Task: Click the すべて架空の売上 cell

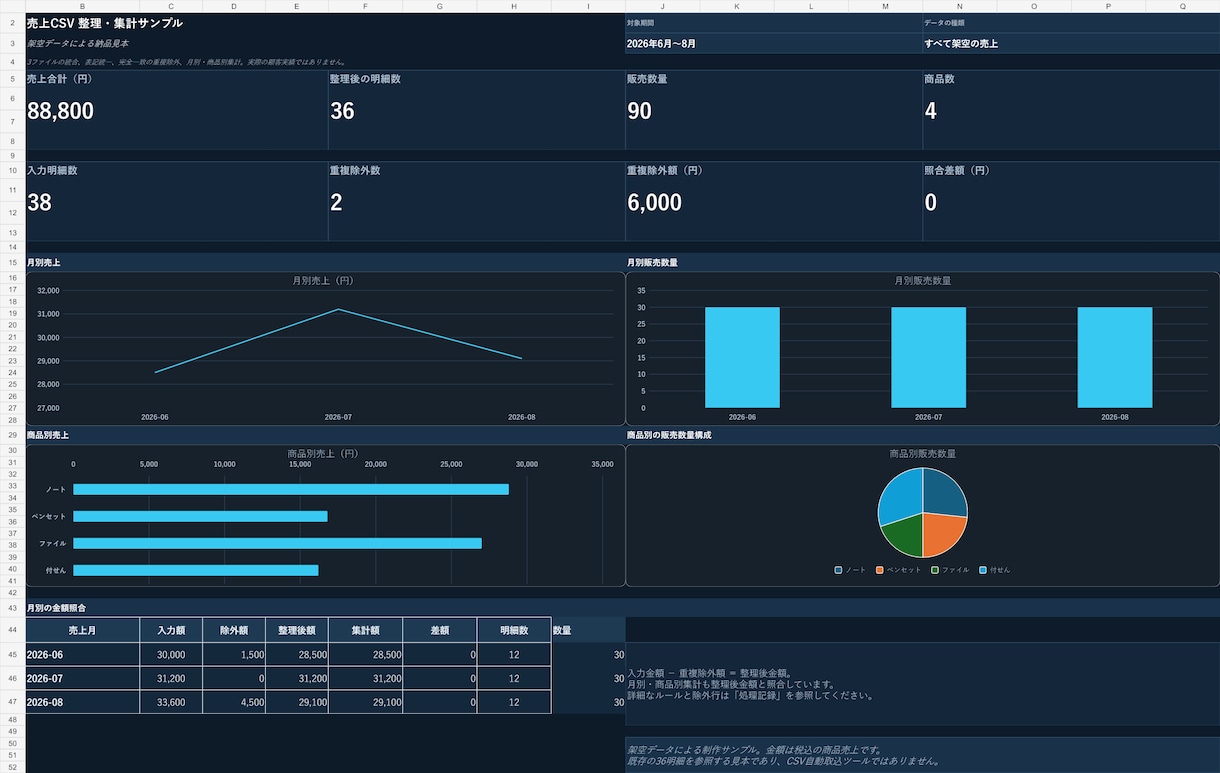Action: coord(961,43)
